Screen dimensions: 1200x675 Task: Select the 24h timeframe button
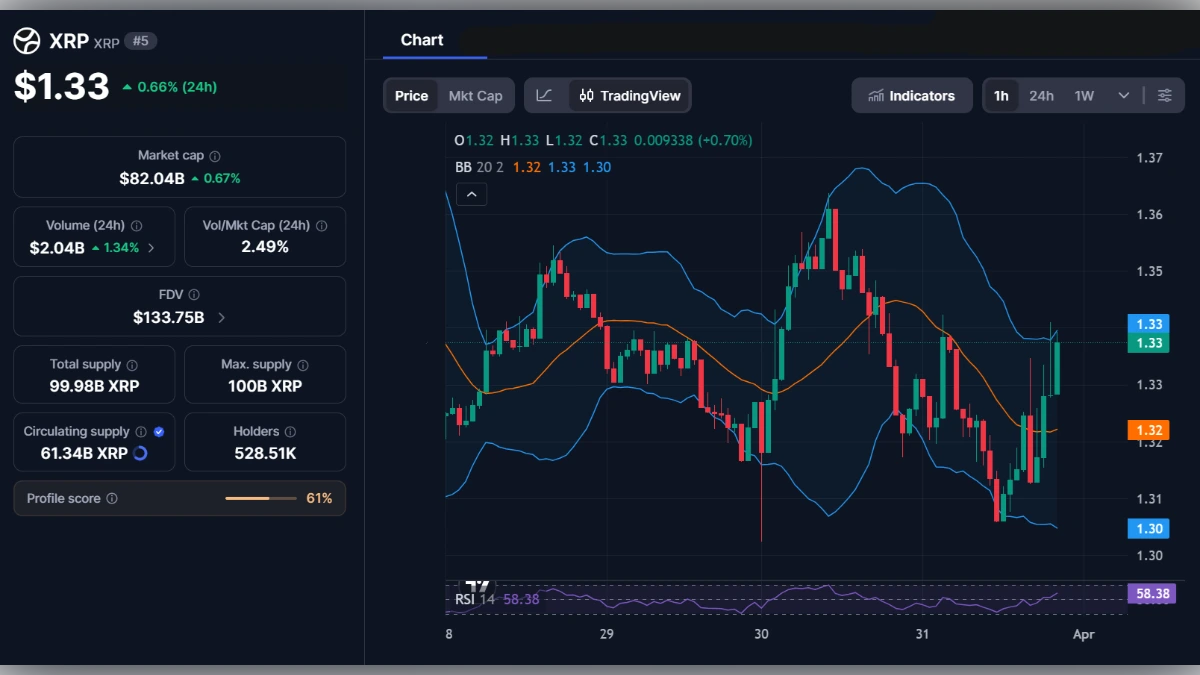tap(1041, 95)
